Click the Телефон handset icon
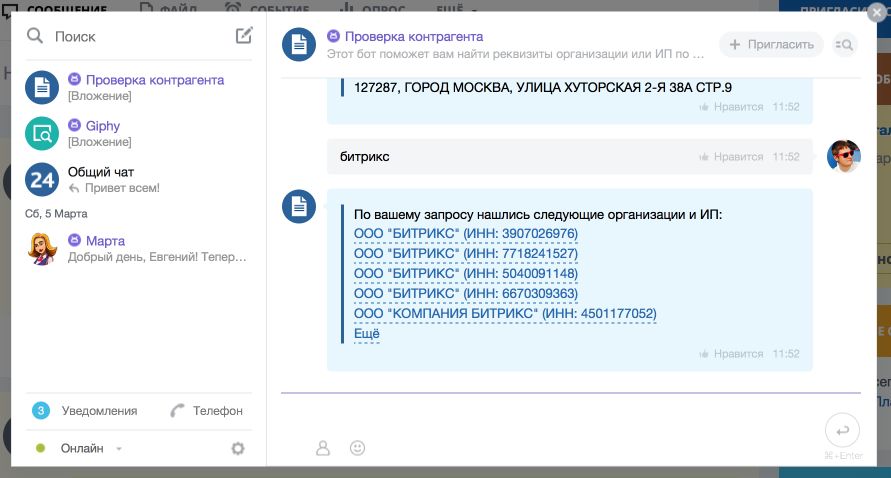 178,411
